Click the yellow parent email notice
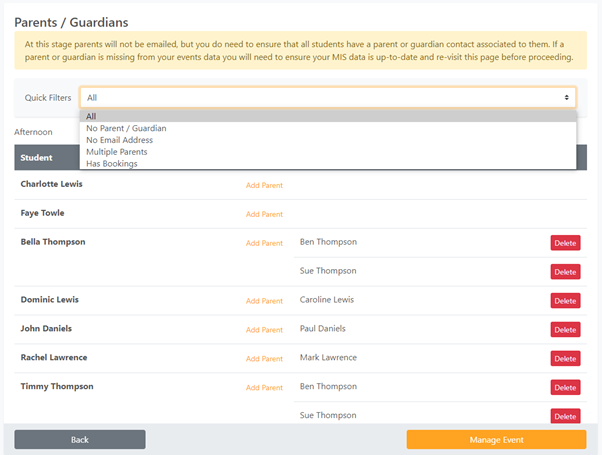 click(301, 50)
